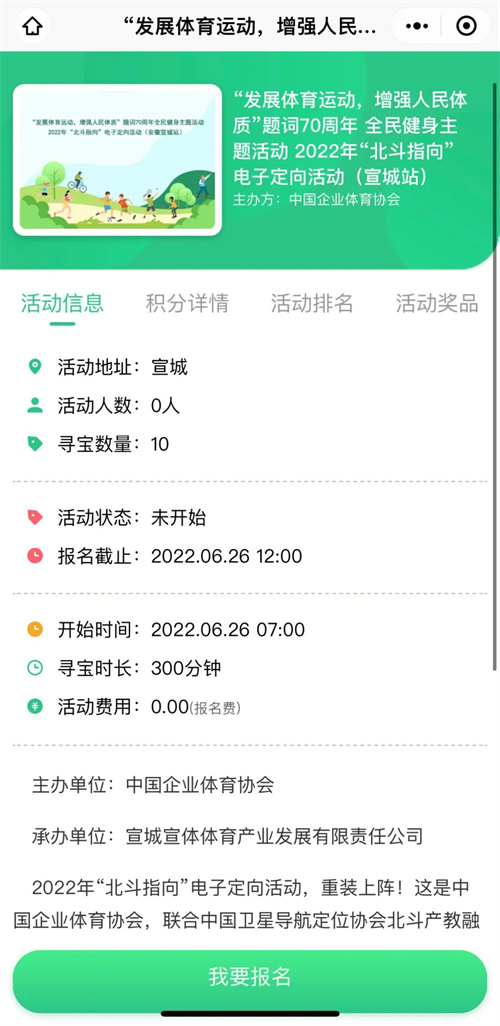Viewport: 500px width, 1026px height.
Task: Click the location pin icon beside 活动地址
Action: point(35,366)
